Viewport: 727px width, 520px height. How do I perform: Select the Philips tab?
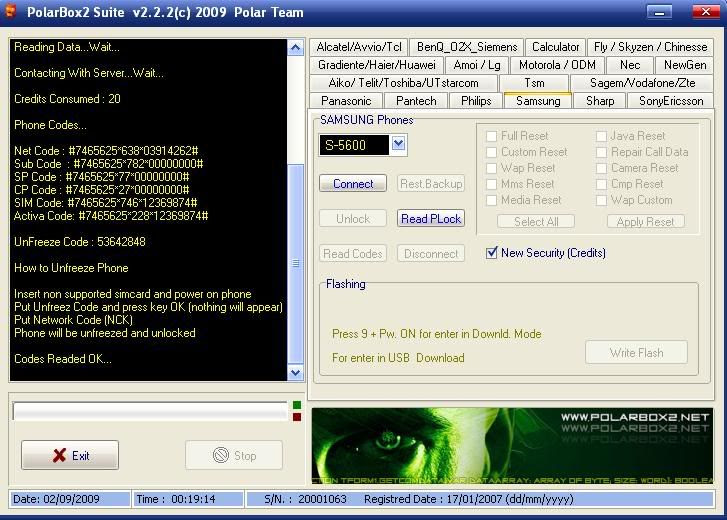[476, 101]
